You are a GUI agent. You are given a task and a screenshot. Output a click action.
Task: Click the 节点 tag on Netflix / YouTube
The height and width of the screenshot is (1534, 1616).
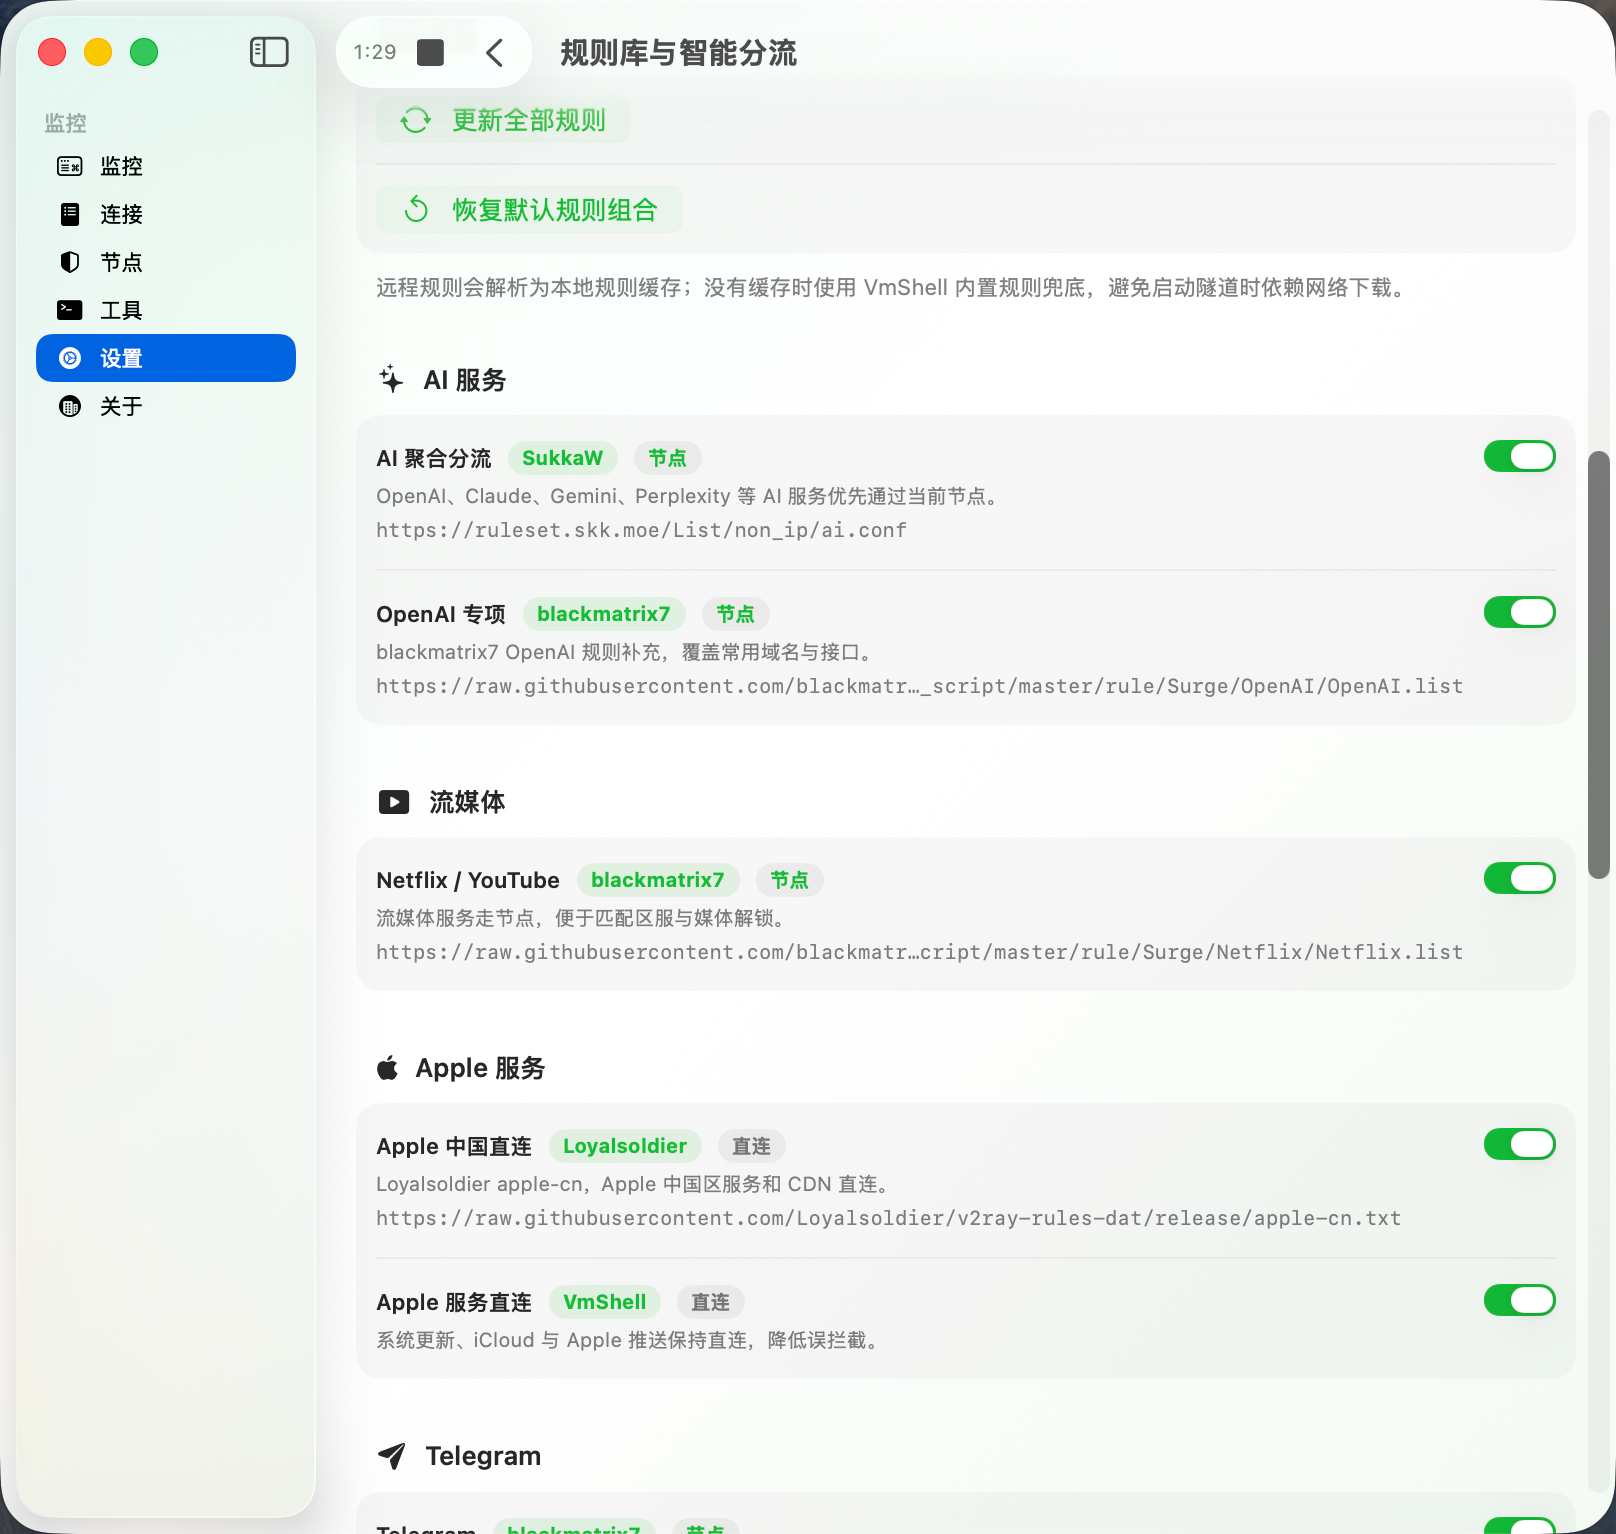tap(790, 880)
